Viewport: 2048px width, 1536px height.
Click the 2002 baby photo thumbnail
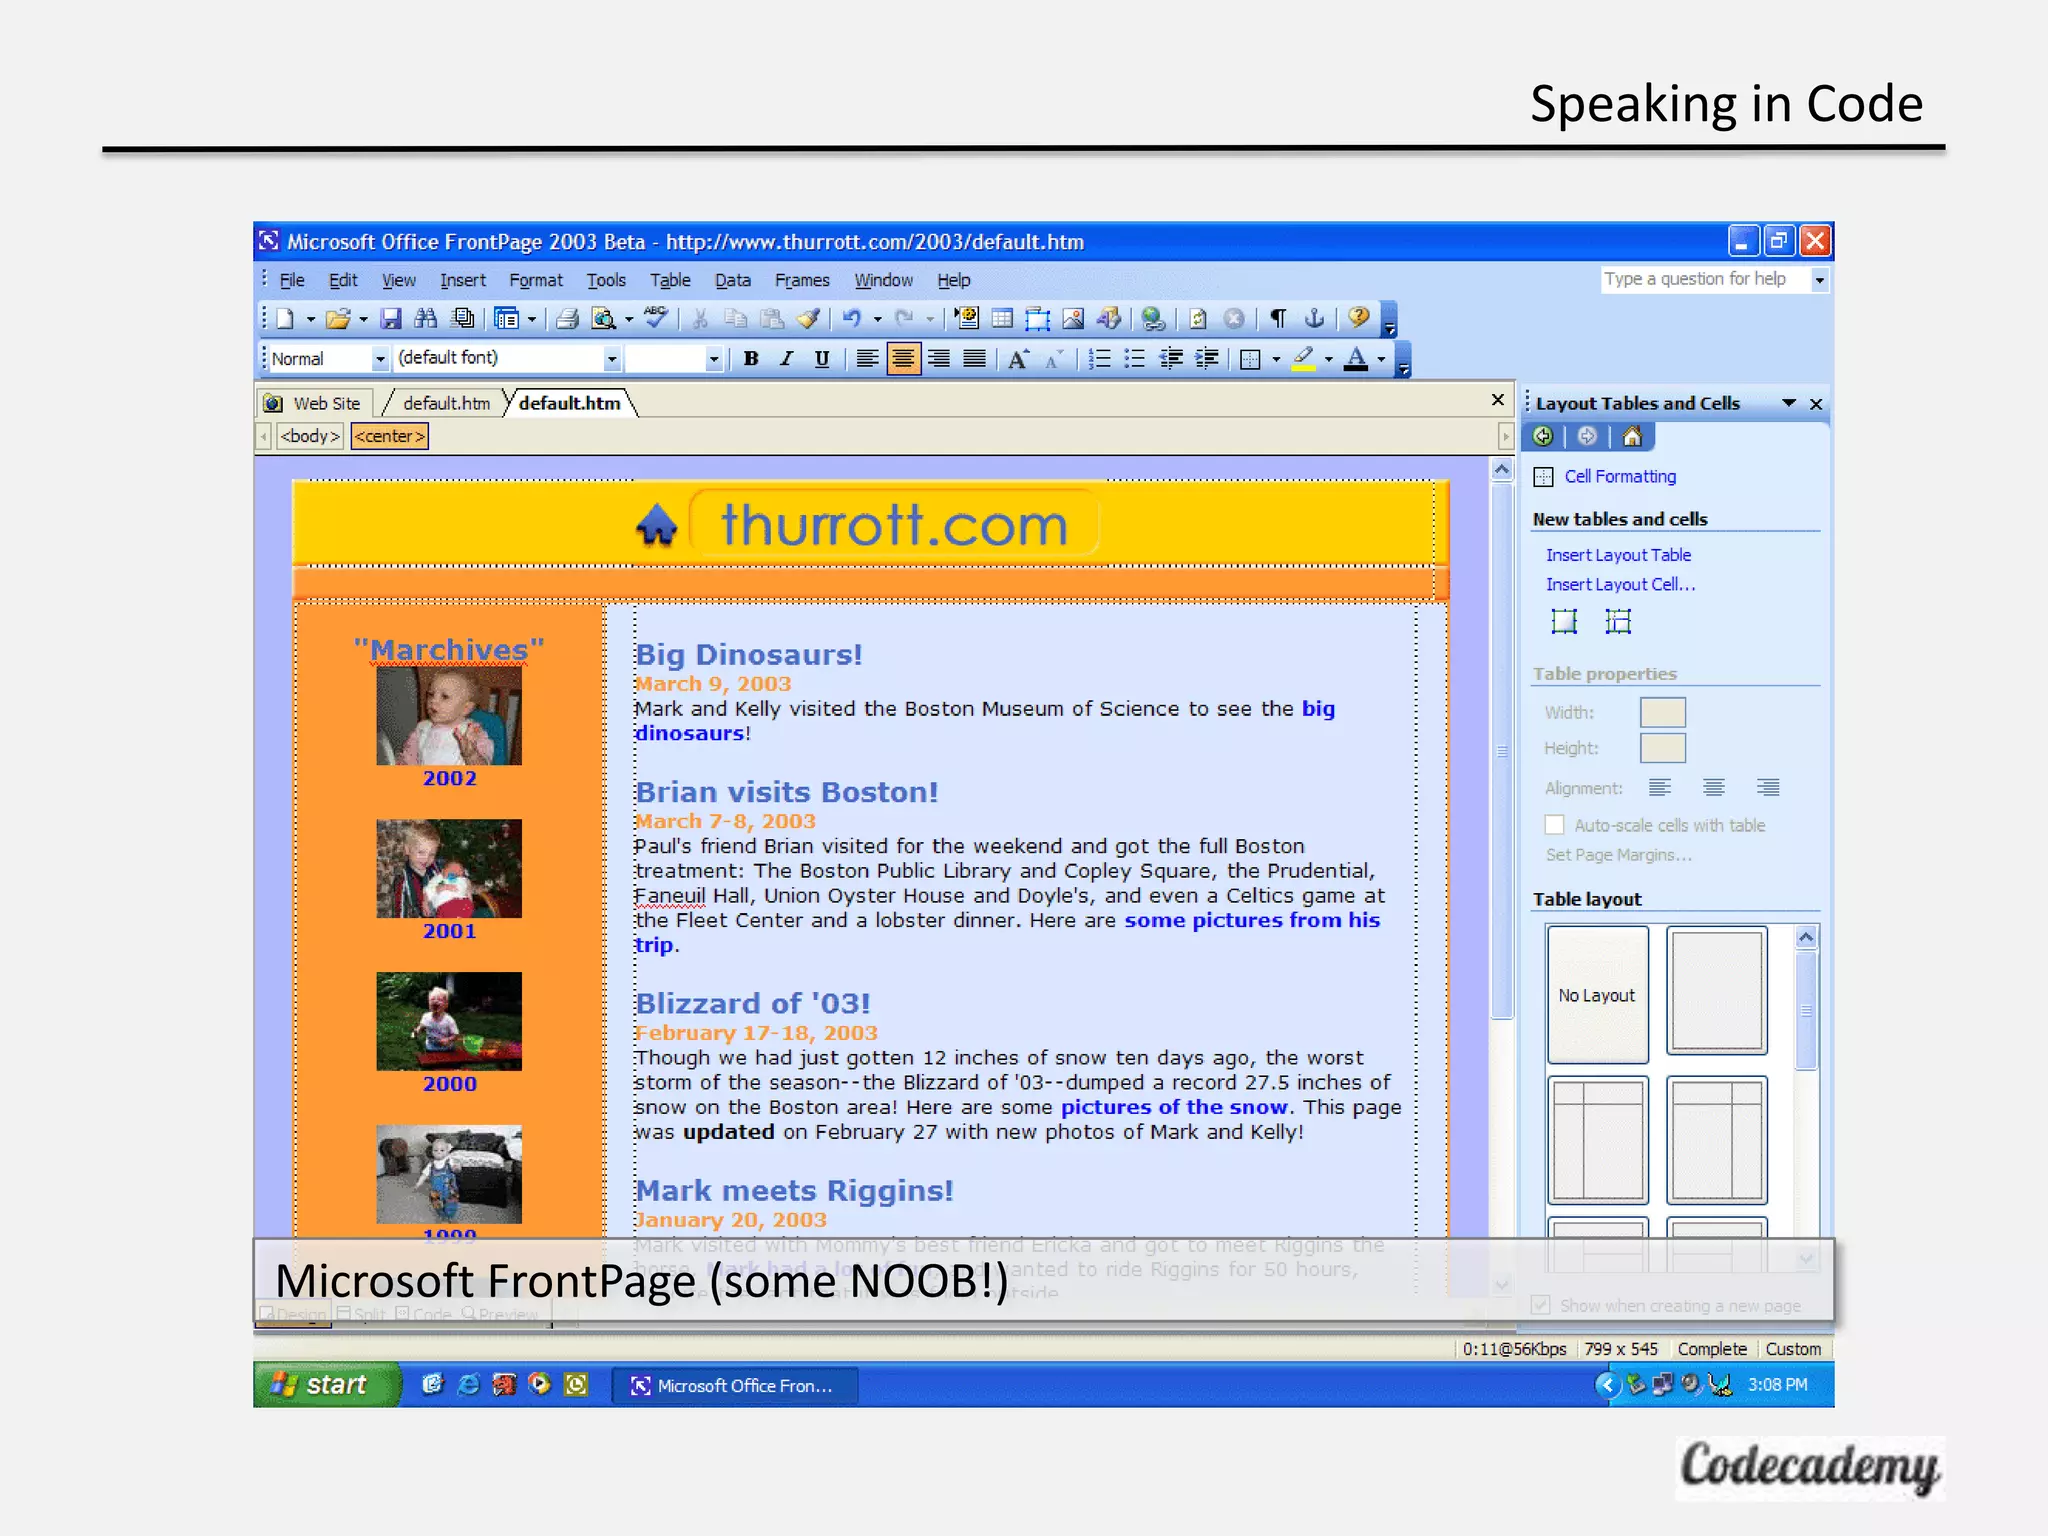[449, 716]
